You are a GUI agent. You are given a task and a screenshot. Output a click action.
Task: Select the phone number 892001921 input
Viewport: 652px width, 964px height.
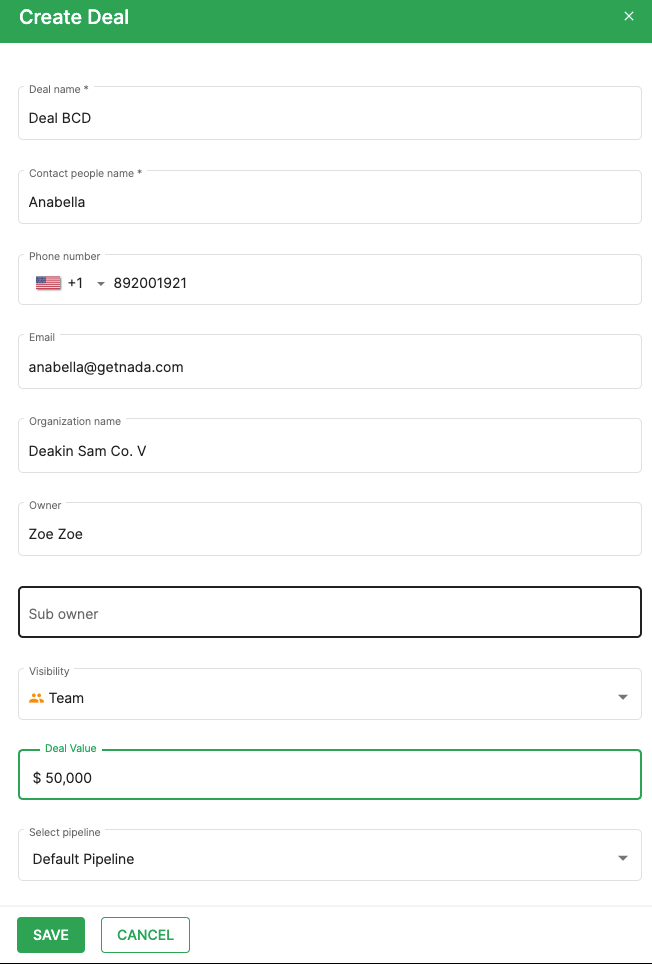[x=374, y=283]
